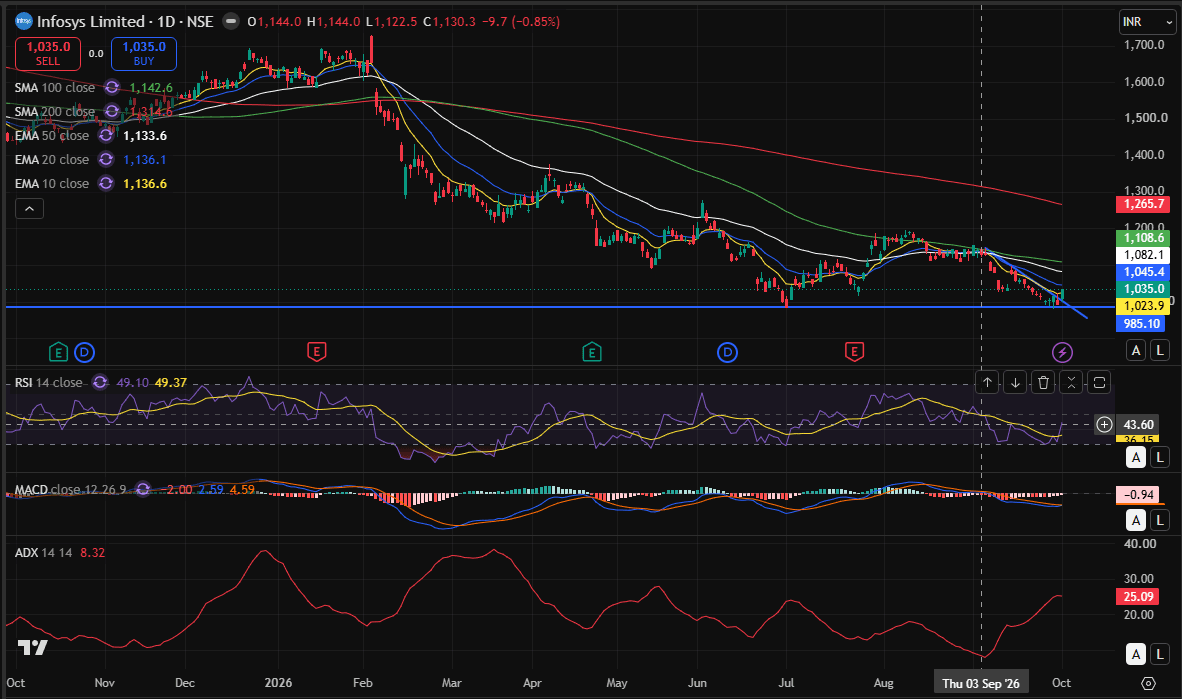Click the SMA 200 close indicator icon

pos(112,112)
